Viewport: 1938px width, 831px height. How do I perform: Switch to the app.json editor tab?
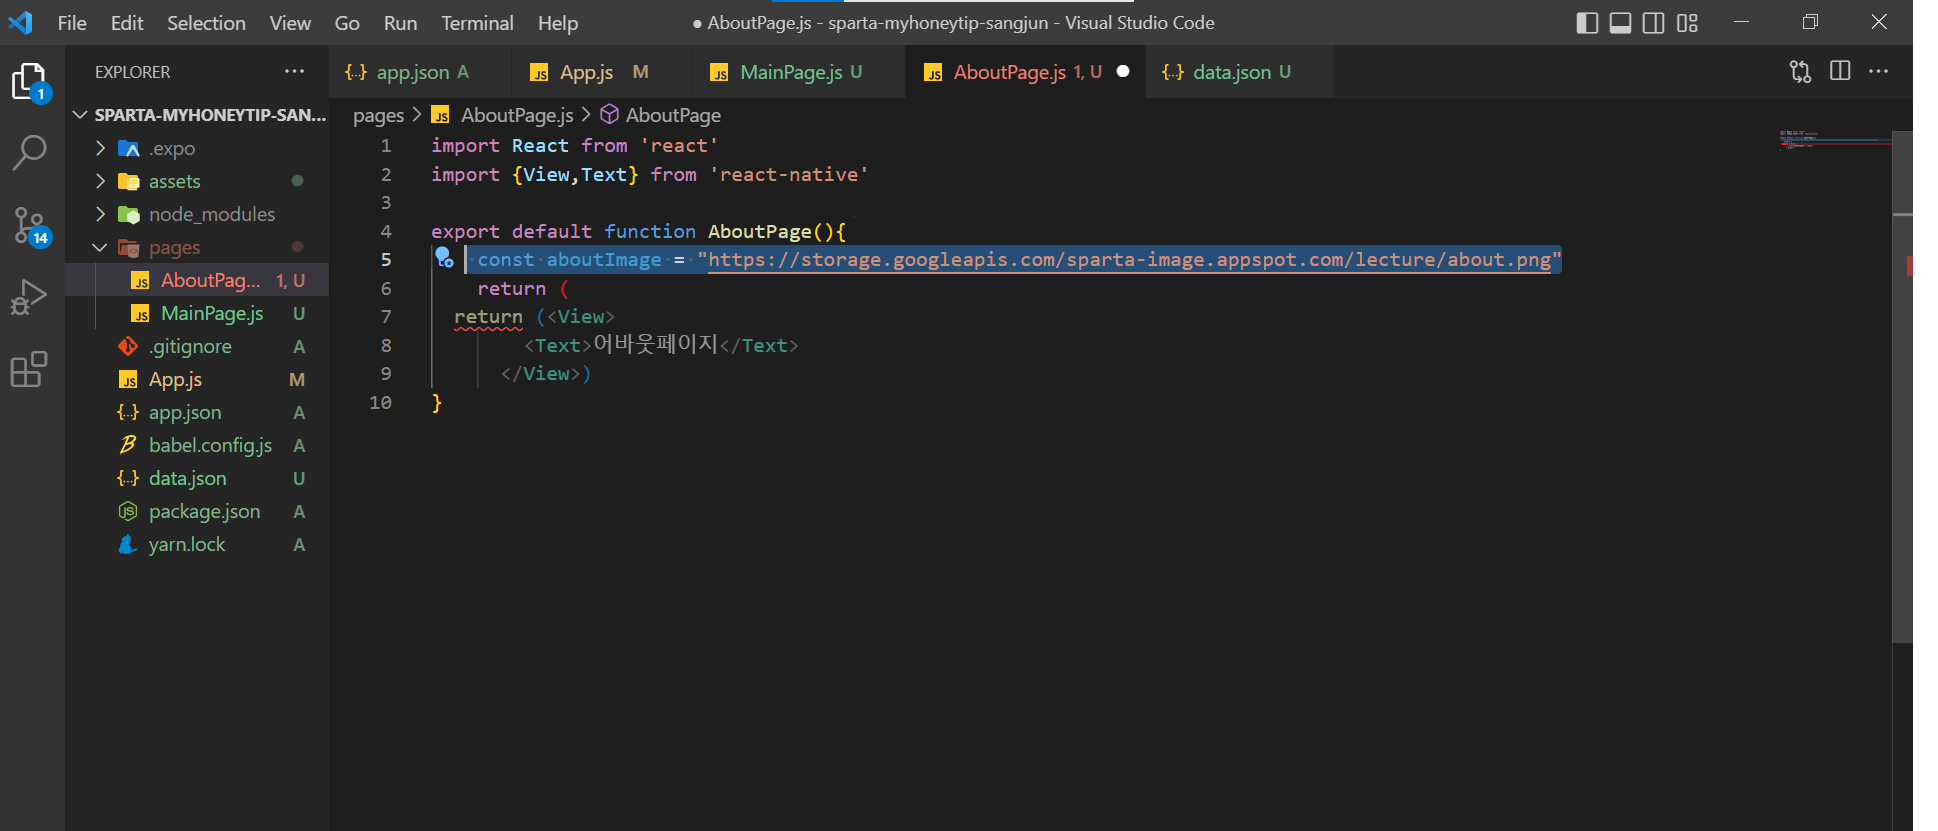(419, 72)
